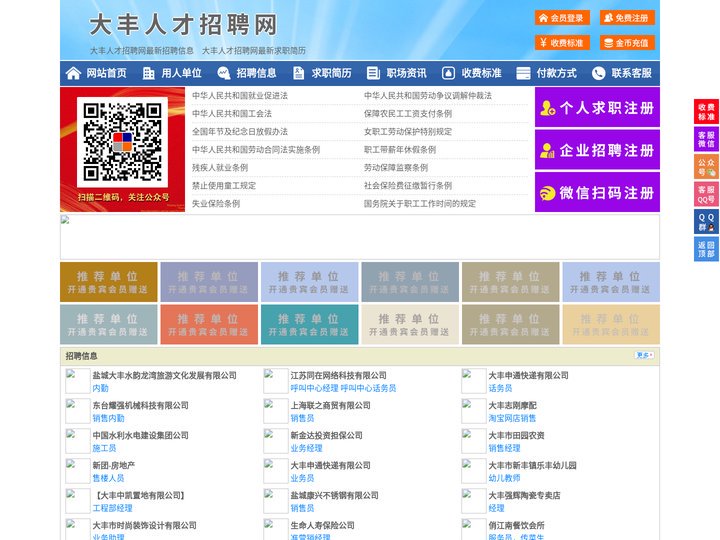Open 劳动保障监察条例 link
Screen dimensions: 720x540
(x=396, y=167)
